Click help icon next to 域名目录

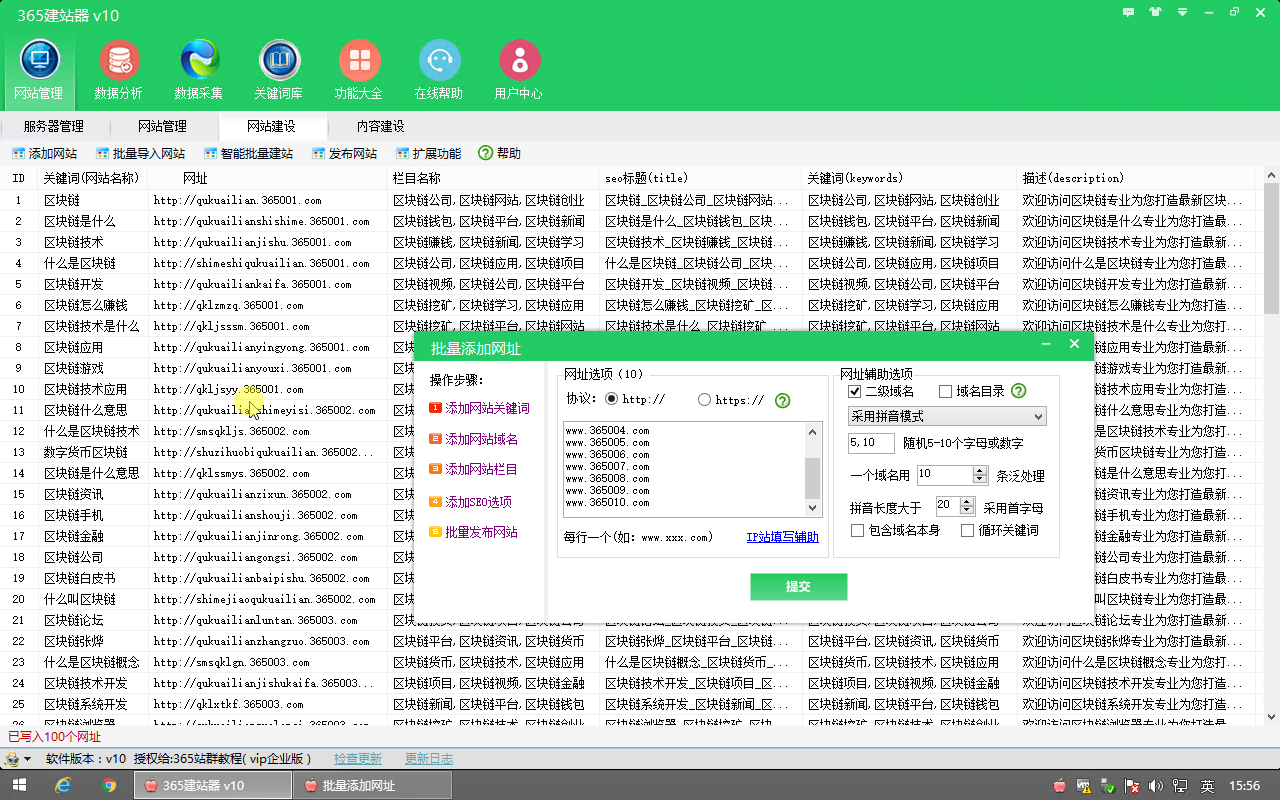coord(1019,391)
